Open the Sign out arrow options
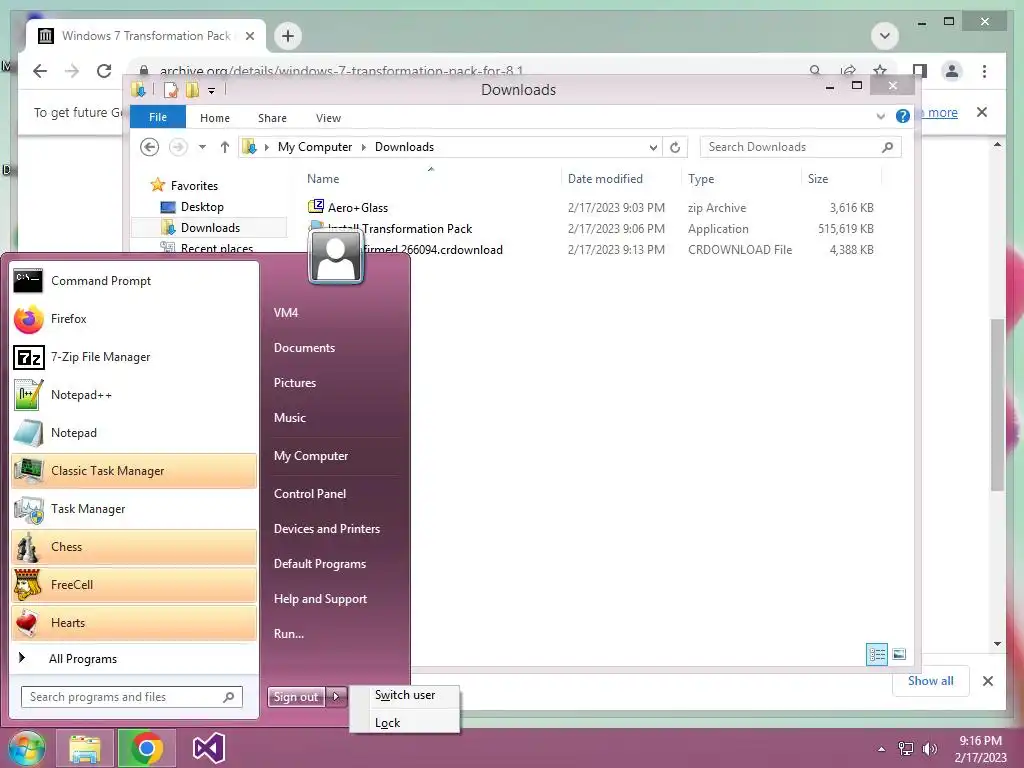Viewport: 1024px width, 768px height. point(336,696)
